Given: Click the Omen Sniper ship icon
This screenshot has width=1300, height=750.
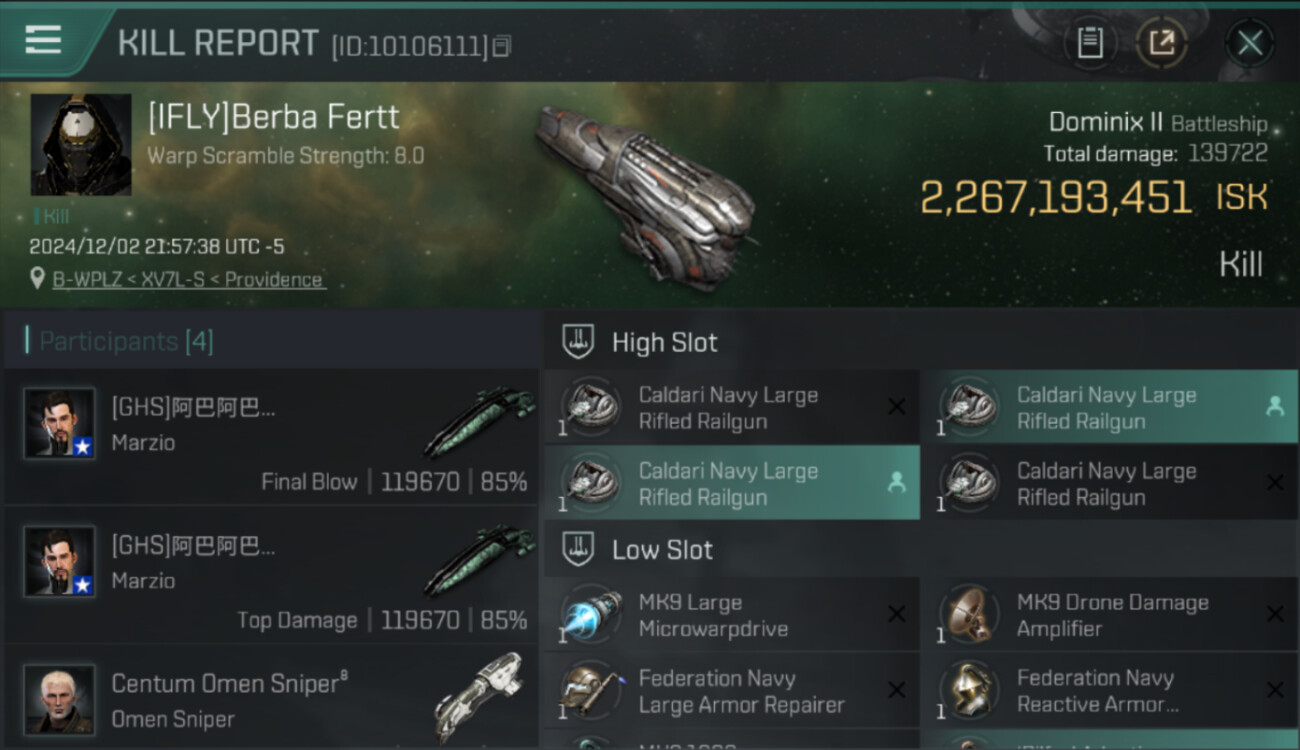Looking at the screenshot, I should pyautogui.click(x=480, y=698).
